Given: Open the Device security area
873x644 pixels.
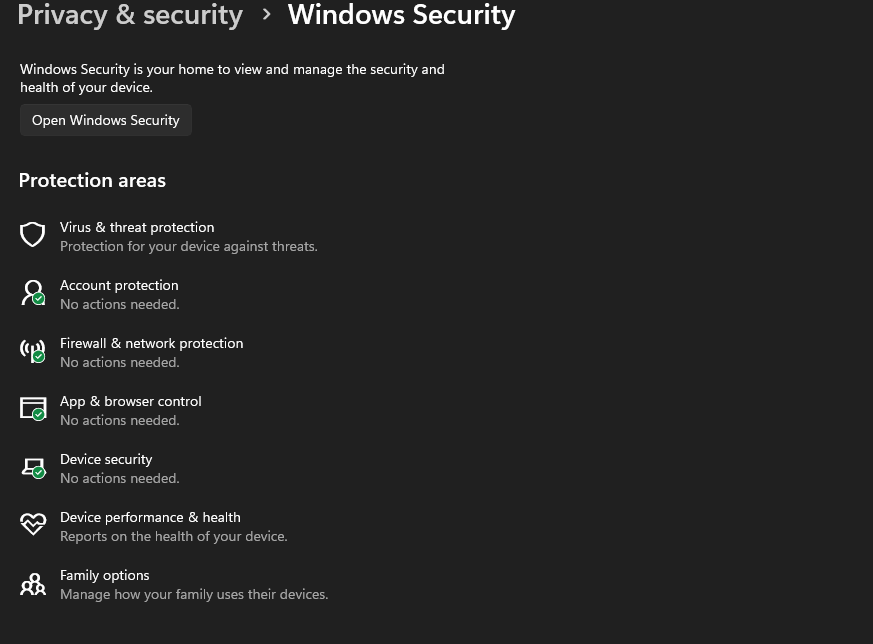Looking at the screenshot, I should click(x=106, y=460).
